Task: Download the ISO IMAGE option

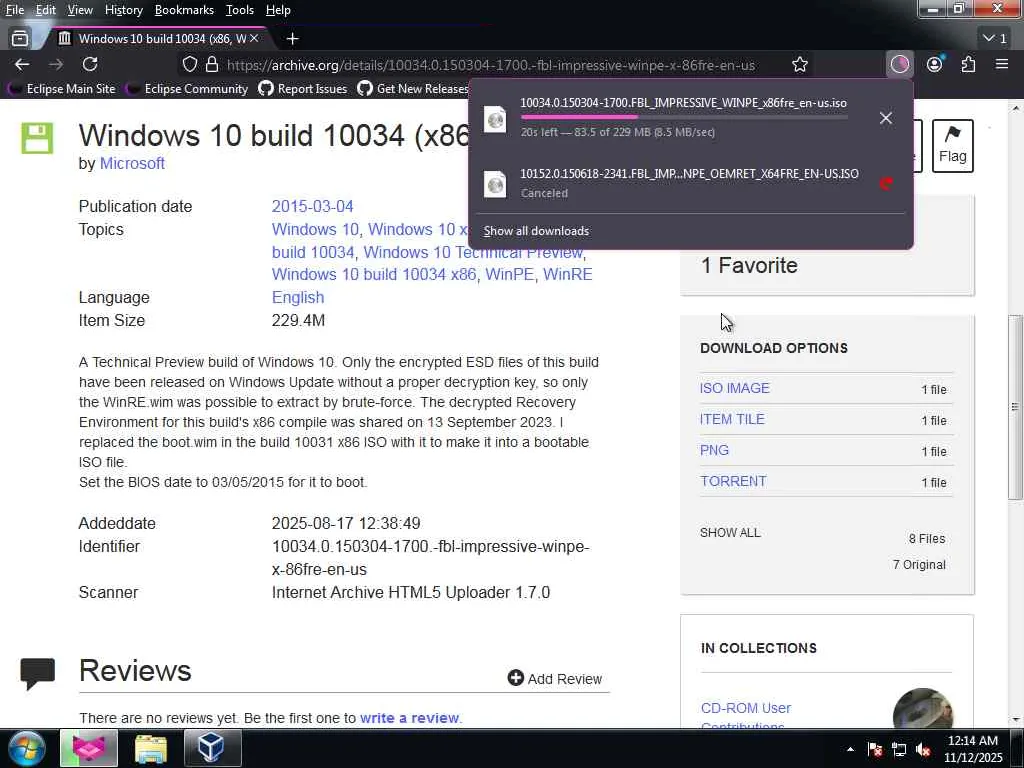Action: coord(735,388)
